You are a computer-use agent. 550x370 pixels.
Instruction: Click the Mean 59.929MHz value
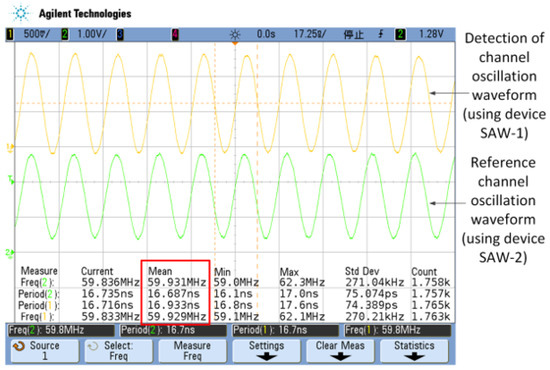tap(176, 317)
